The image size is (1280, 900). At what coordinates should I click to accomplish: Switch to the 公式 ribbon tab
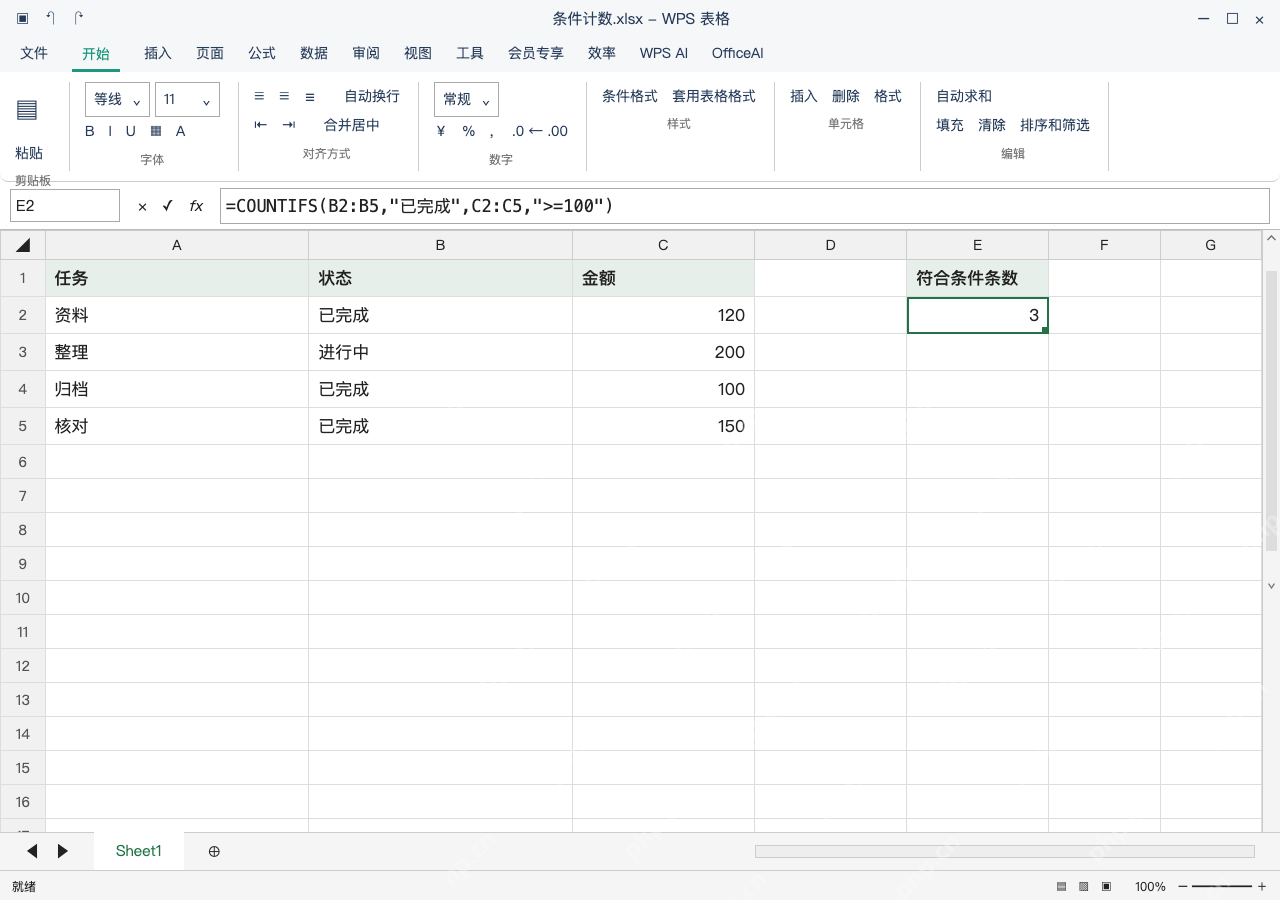click(x=262, y=53)
